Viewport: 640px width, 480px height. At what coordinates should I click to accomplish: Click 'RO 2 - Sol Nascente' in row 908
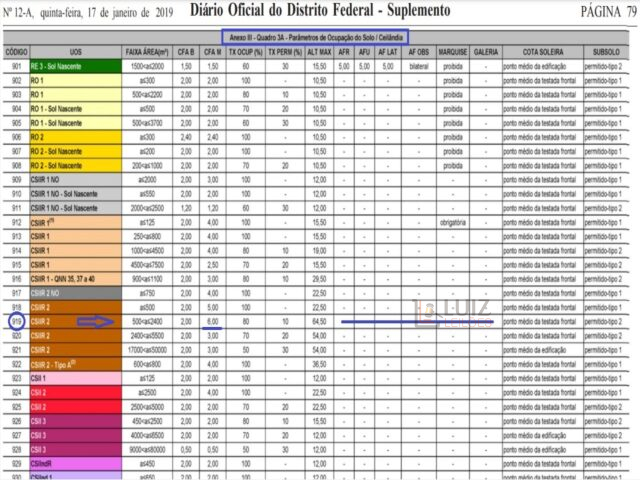[x=76, y=166]
